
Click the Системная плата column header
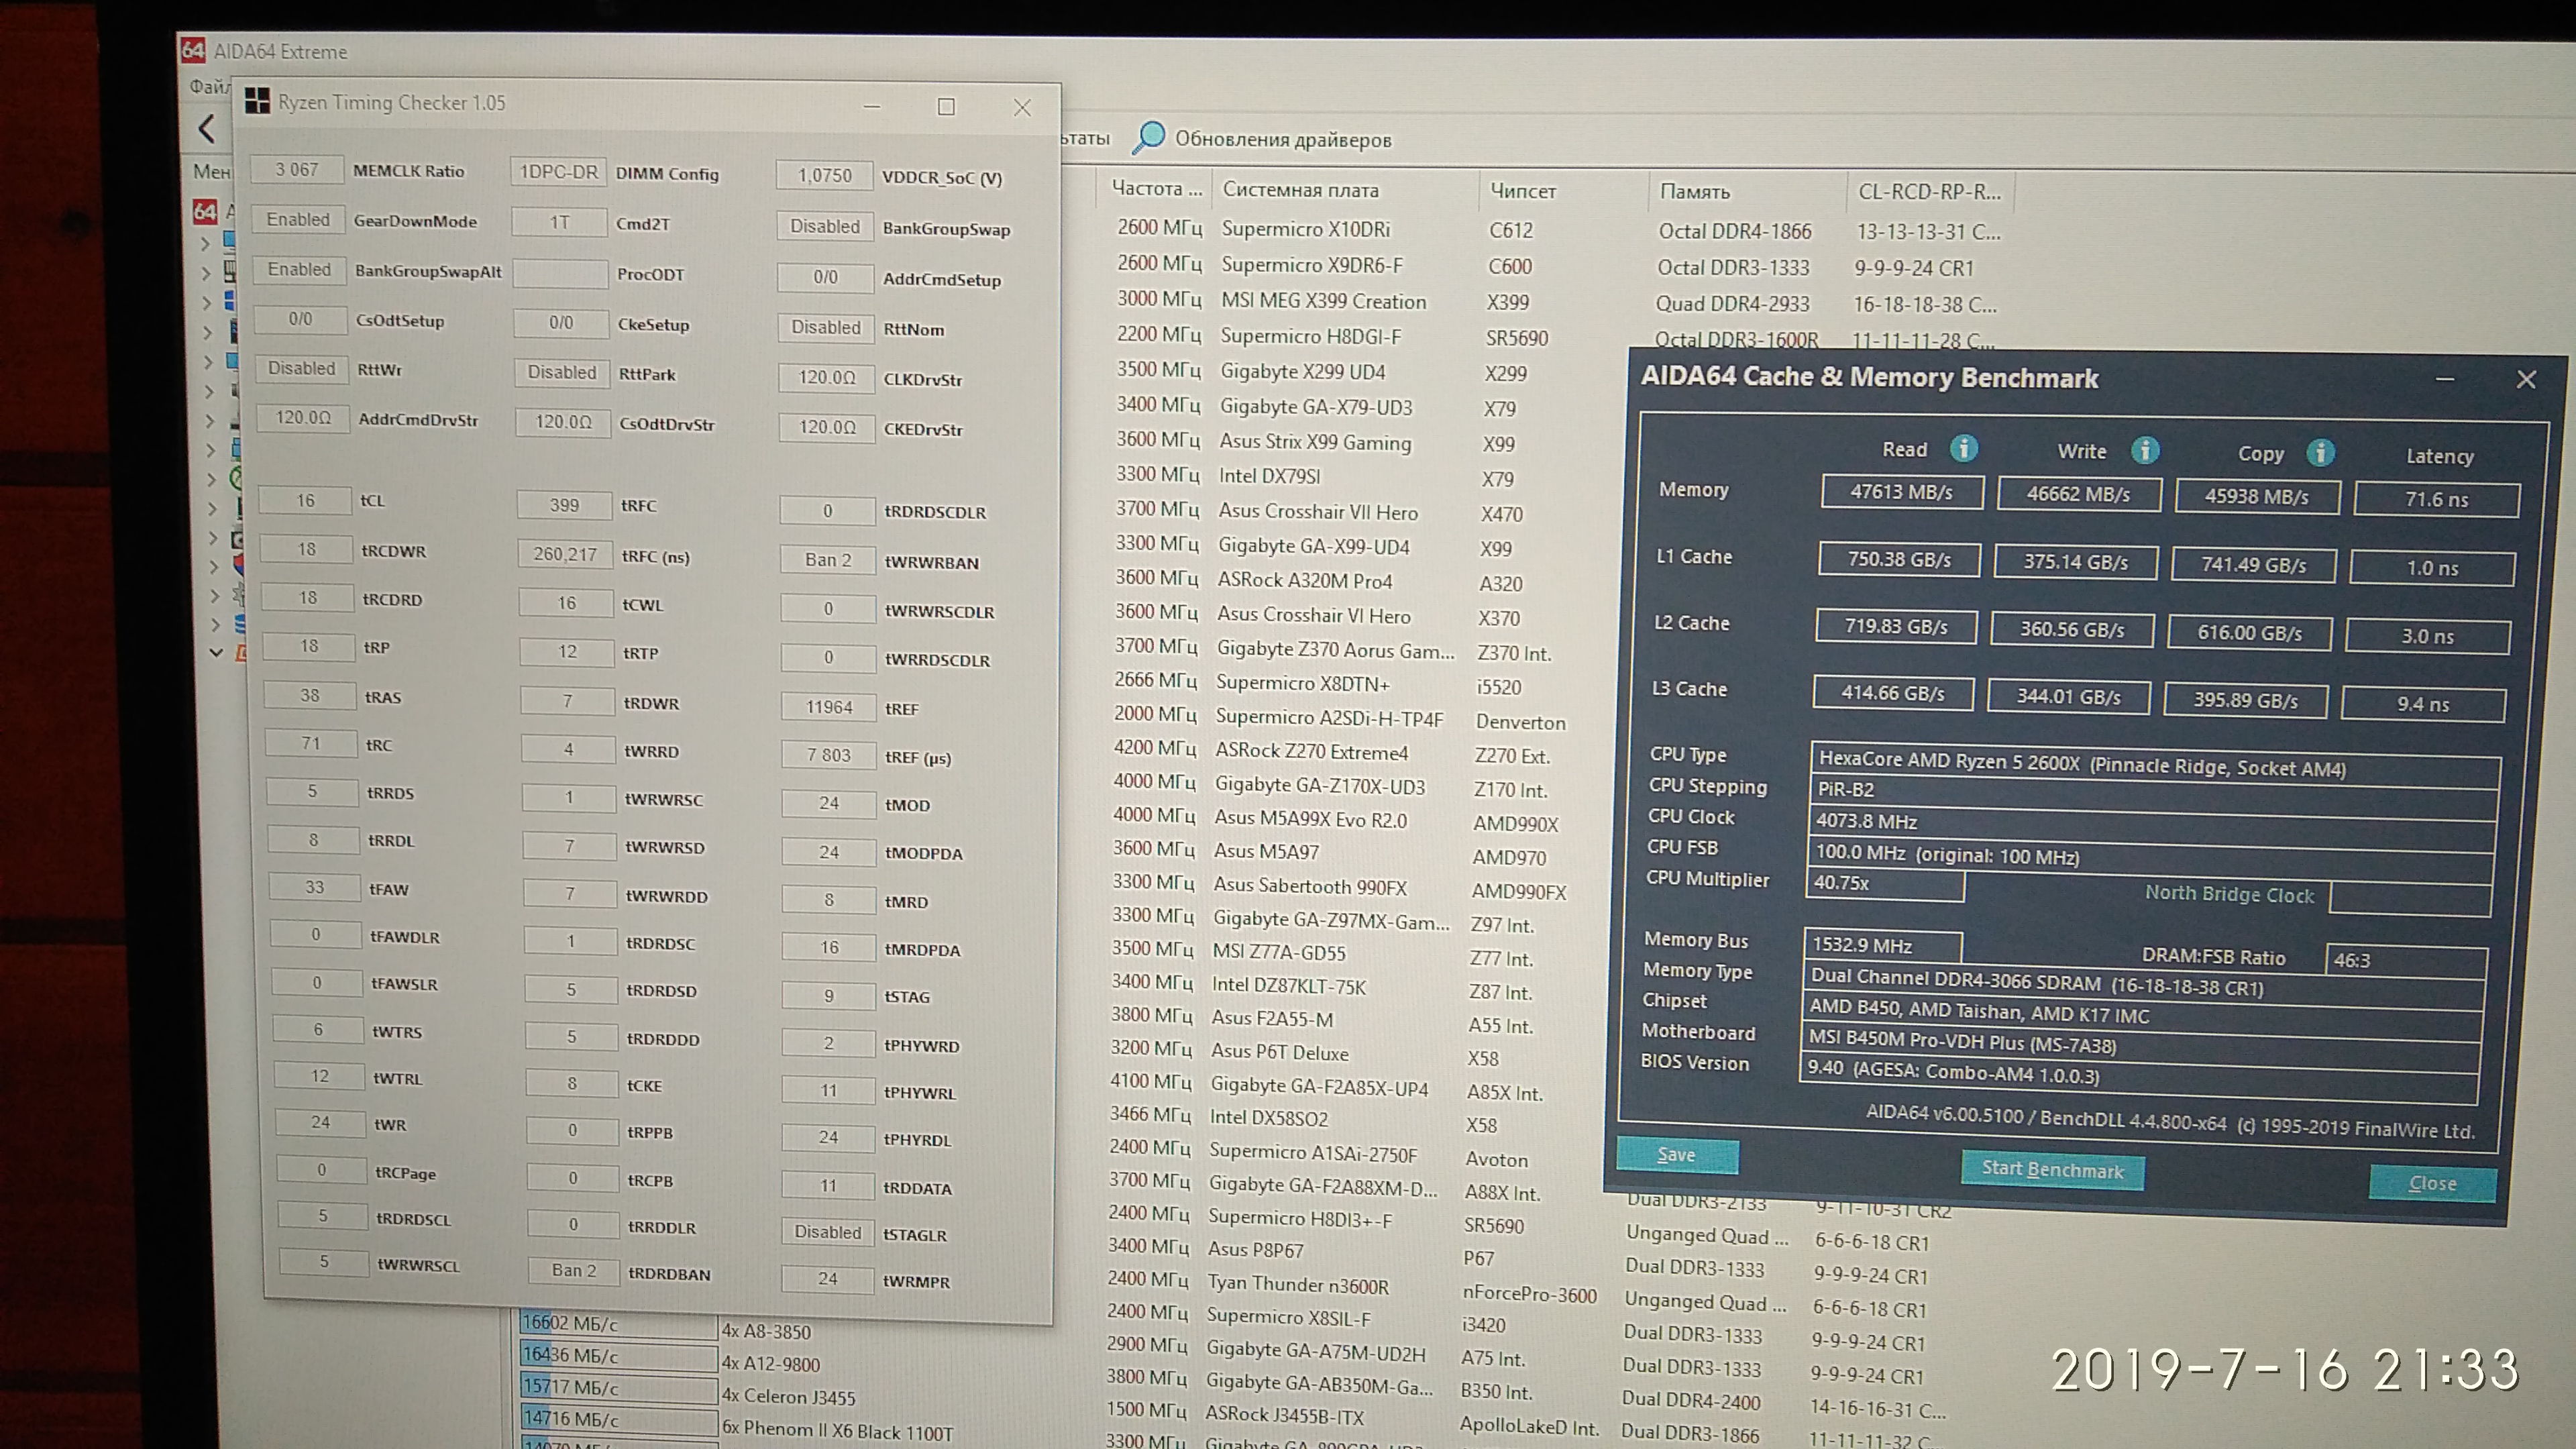pyautogui.click(x=1300, y=189)
